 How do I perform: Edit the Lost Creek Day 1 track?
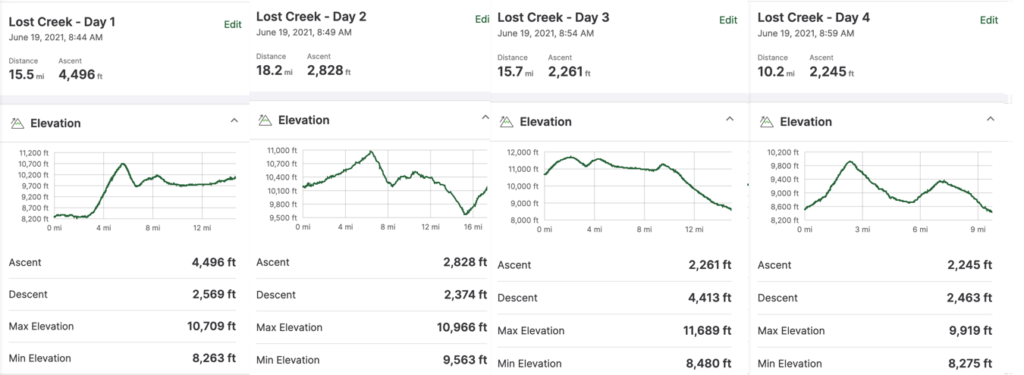(x=232, y=25)
